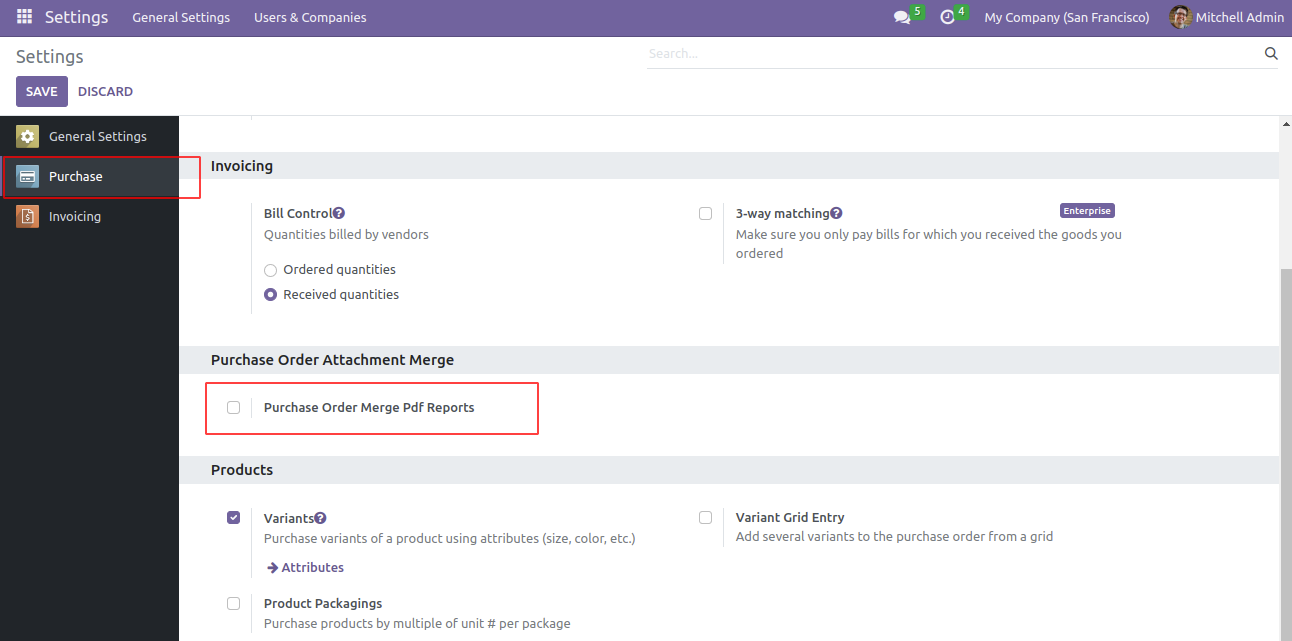Click the Bill Control label

[298, 213]
